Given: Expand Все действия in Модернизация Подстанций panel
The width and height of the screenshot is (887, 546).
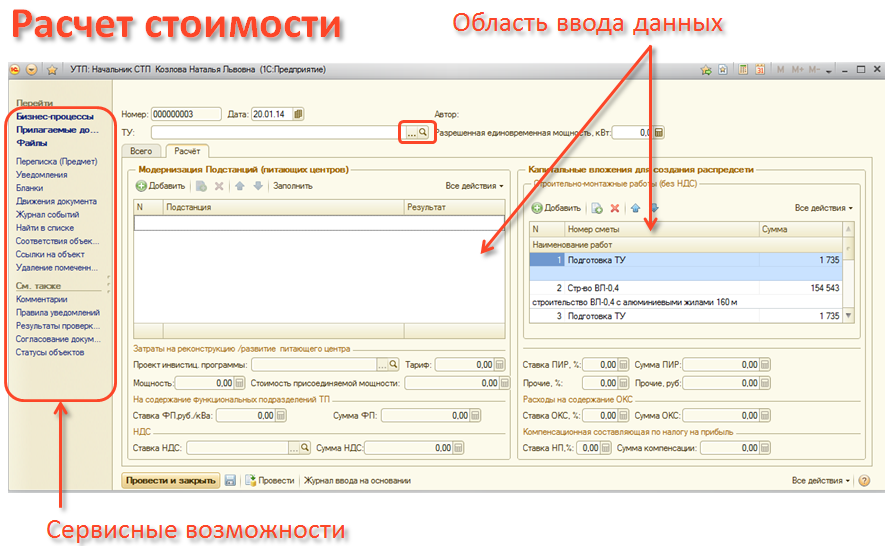Looking at the screenshot, I should (474, 186).
